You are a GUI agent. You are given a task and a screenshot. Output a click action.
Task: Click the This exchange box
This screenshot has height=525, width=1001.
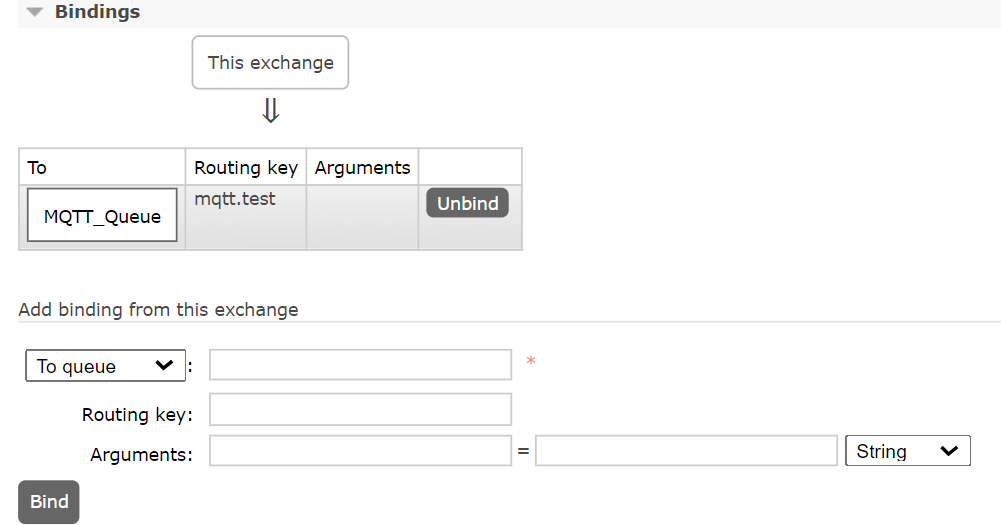(270, 63)
